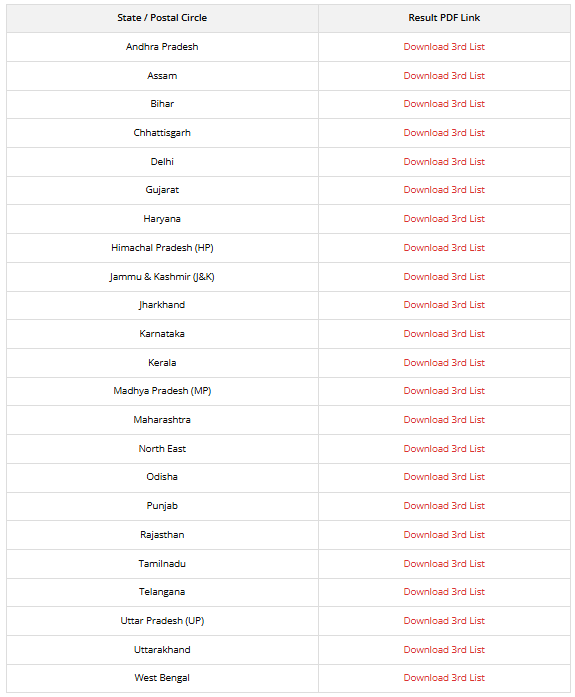Download the North East 3rd list

point(444,448)
